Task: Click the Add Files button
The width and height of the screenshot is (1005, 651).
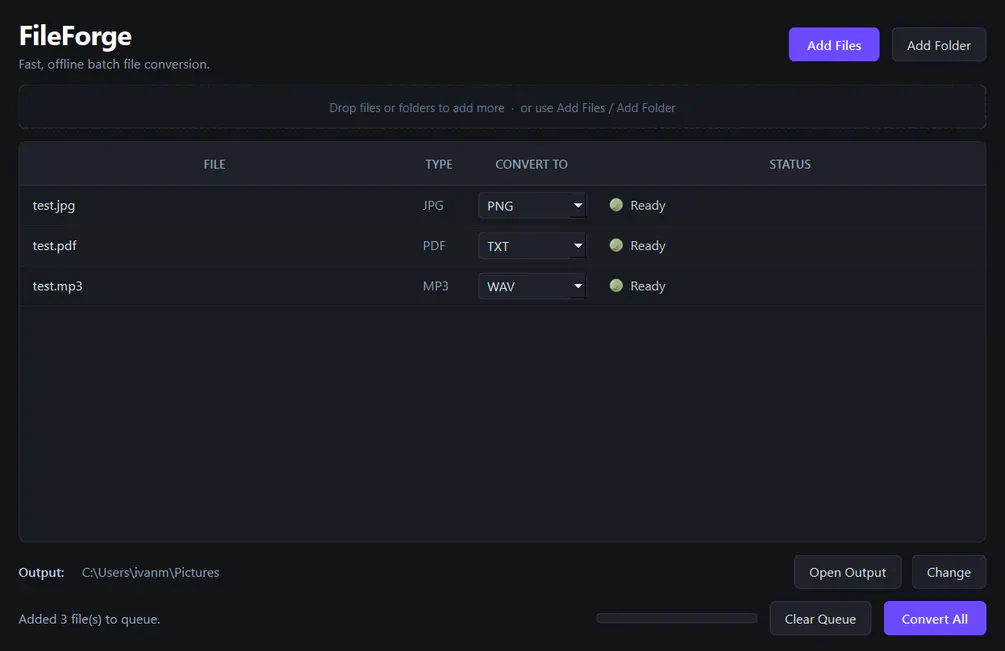Action: click(x=833, y=45)
